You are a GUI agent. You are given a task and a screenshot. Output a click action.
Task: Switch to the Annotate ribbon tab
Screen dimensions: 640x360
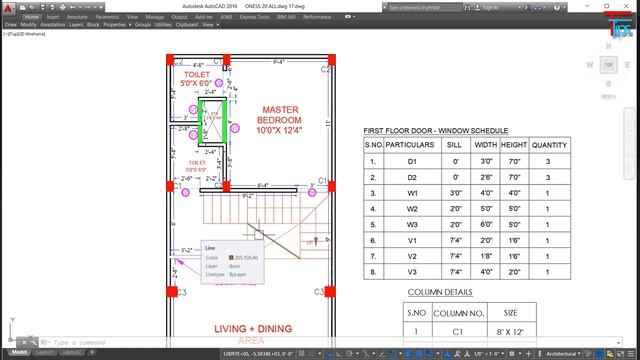click(77, 17)
